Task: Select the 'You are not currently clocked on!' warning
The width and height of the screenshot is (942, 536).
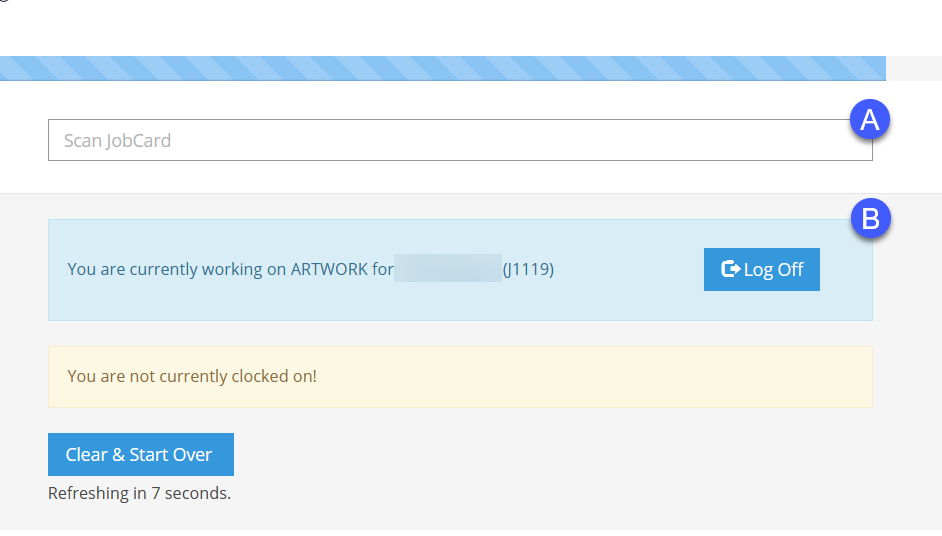Action: (192, 377)
